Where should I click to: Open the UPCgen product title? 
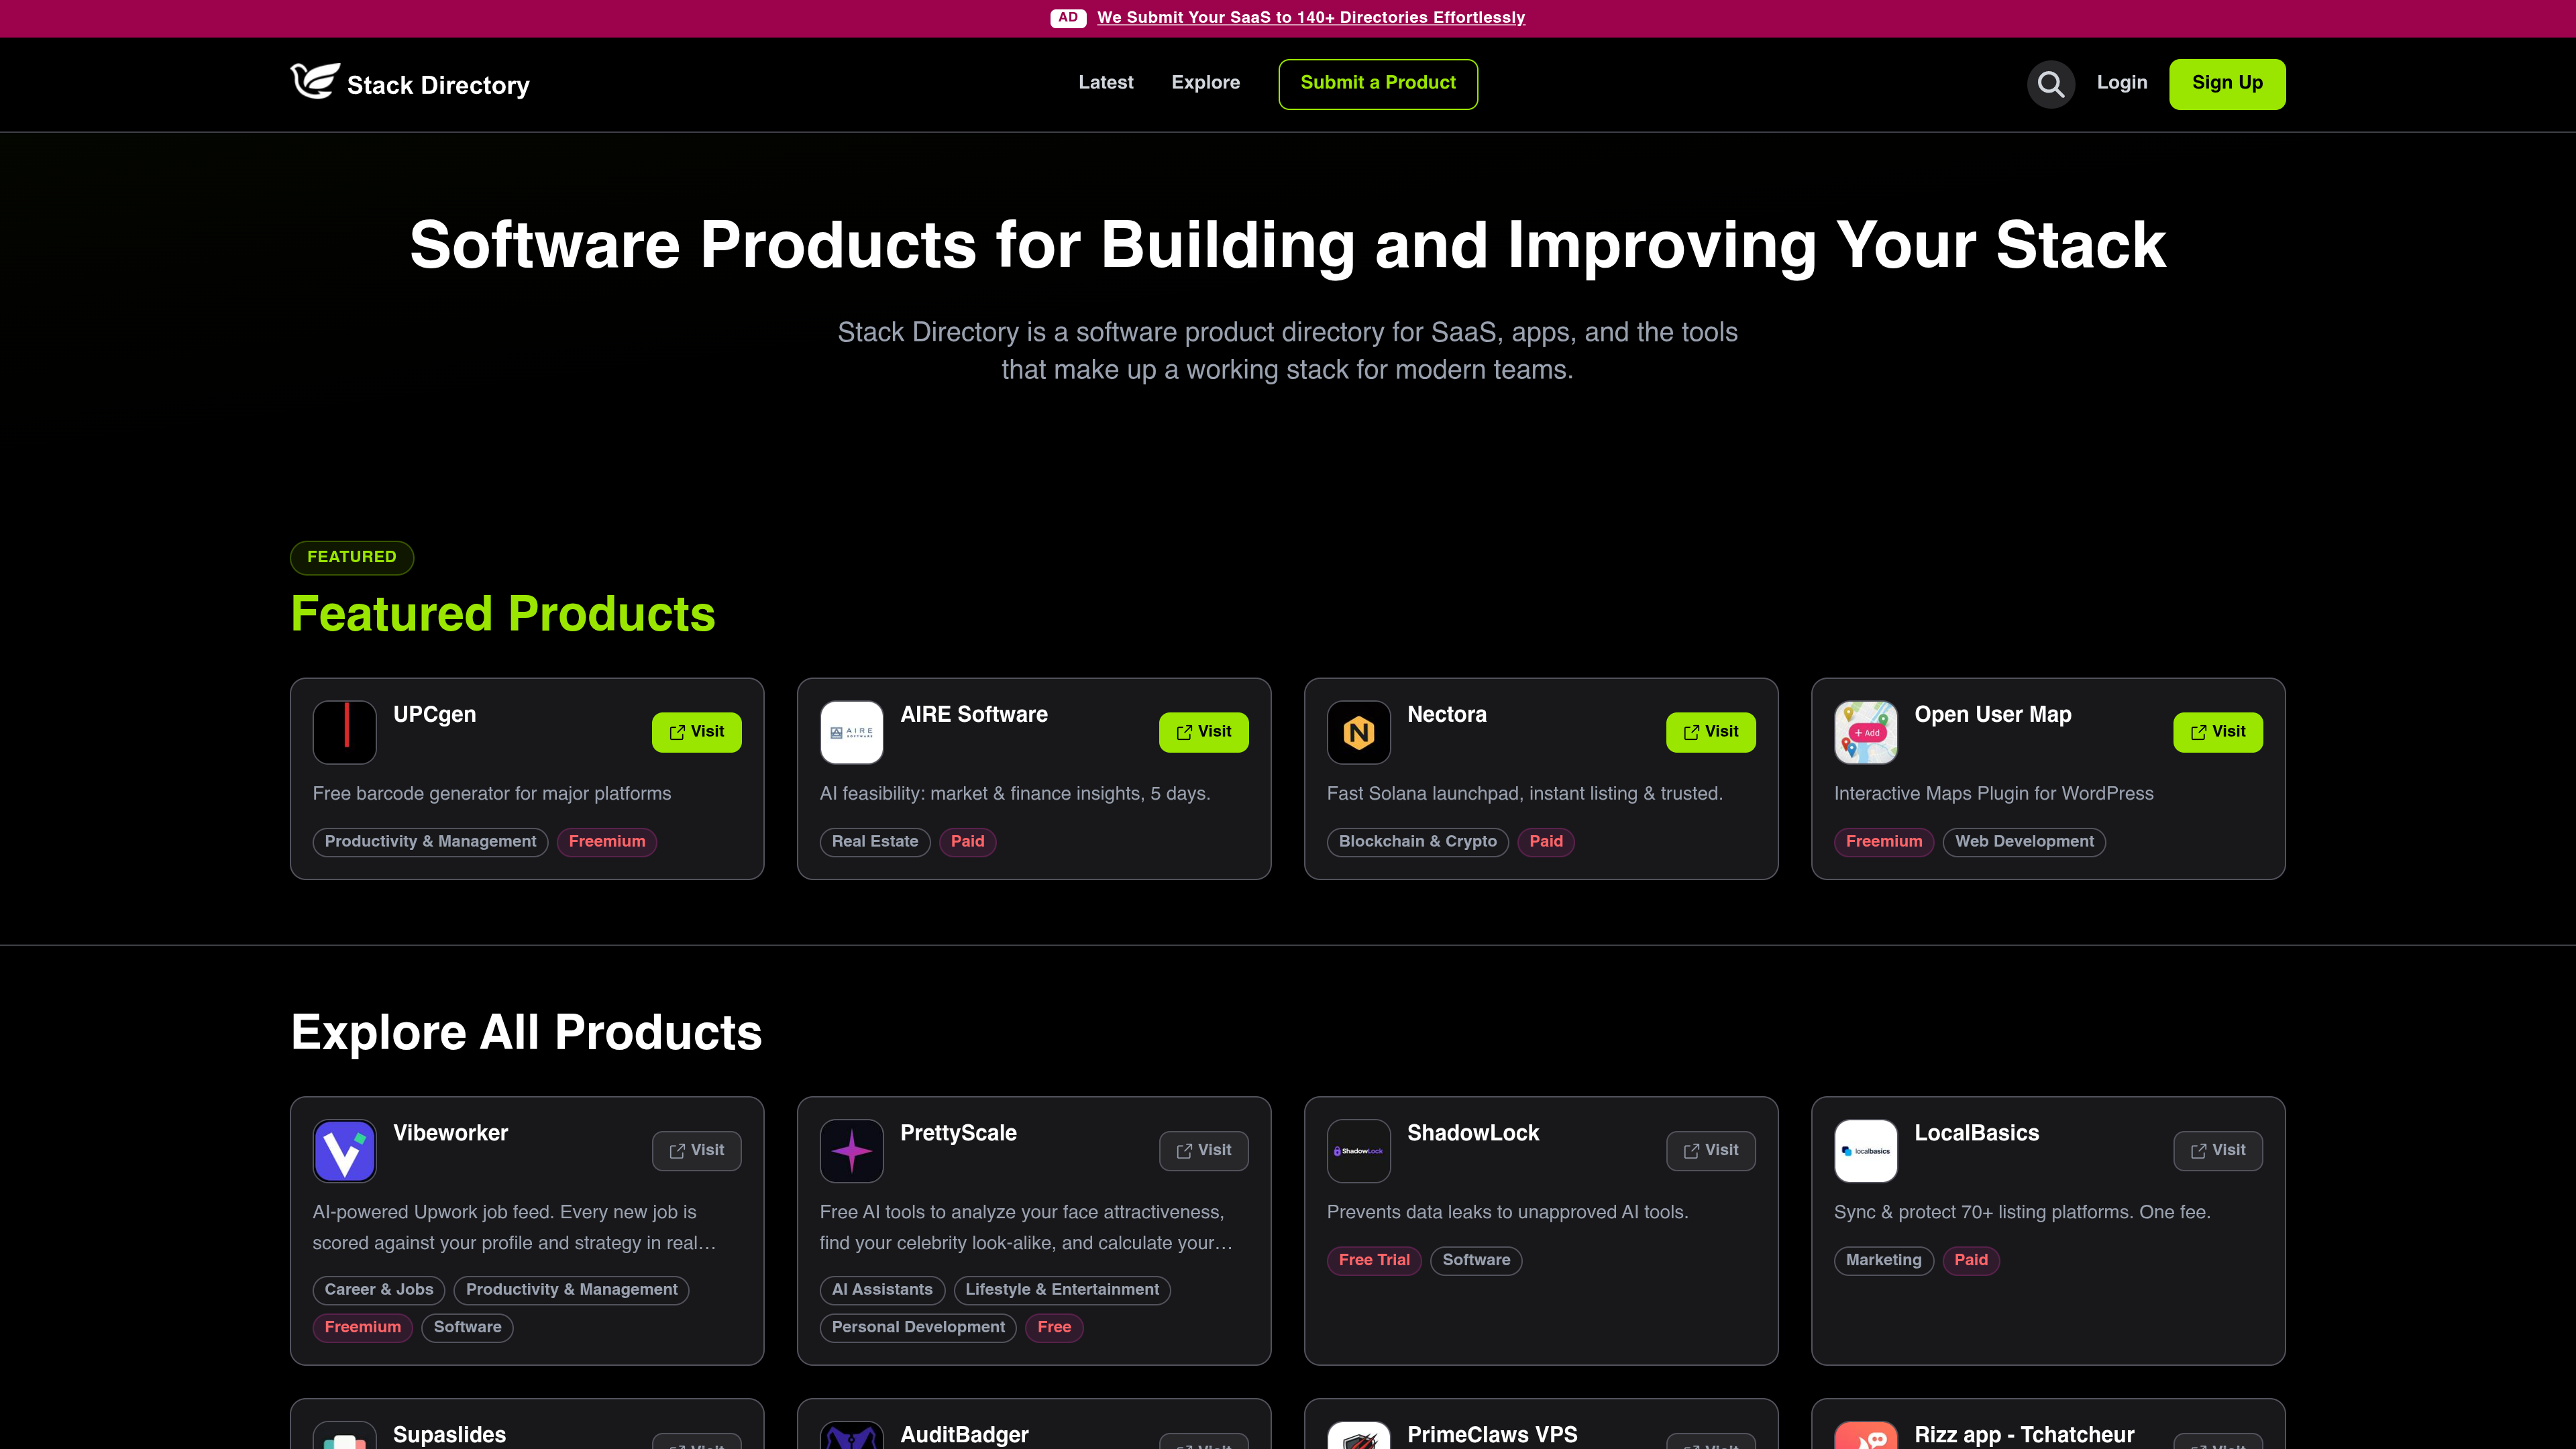click(434, 715)
